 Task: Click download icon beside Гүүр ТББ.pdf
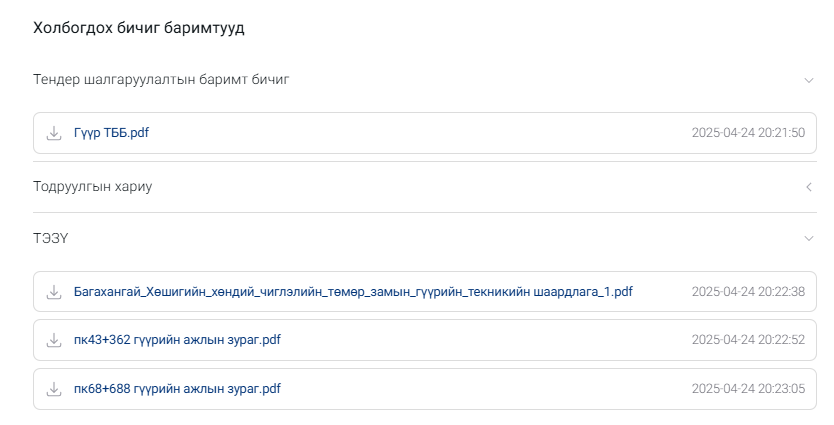[54, 133]
